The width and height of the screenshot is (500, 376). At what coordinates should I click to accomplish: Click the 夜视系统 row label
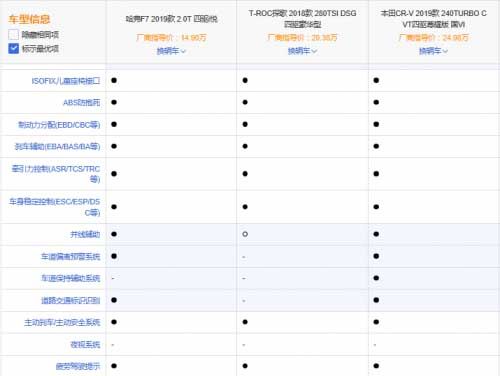(85, 344)
